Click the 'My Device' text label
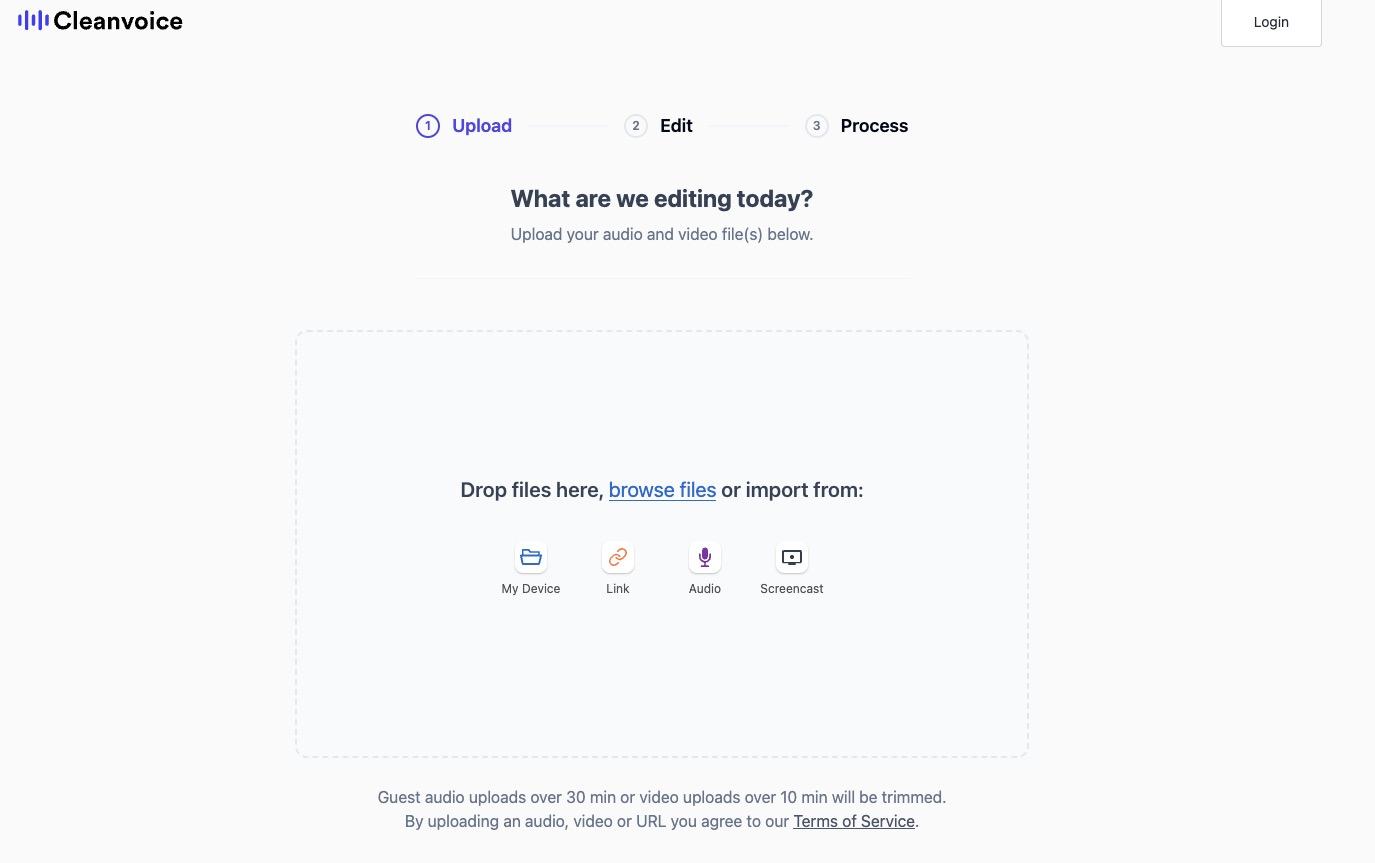 [531, 589]
